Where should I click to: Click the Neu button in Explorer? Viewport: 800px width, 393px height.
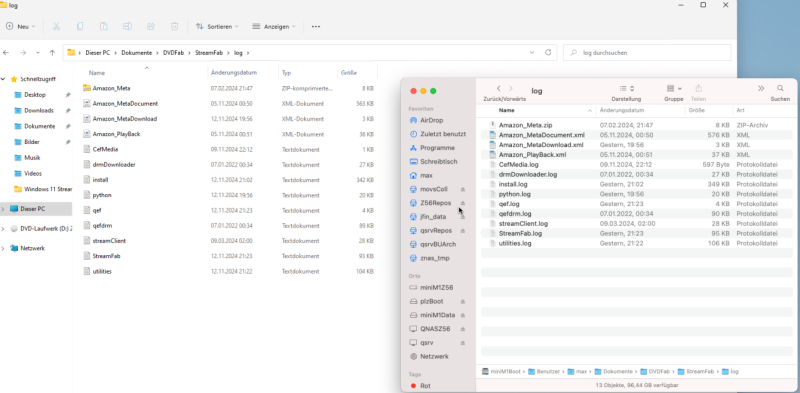[x=20, y=26]
